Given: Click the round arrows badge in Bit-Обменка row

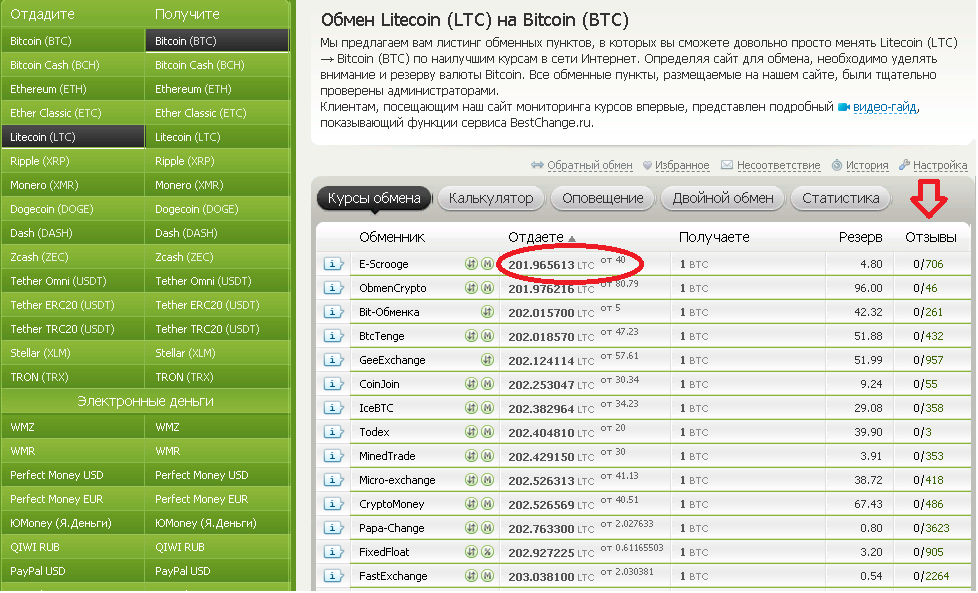Looking at the screenshot, I should point(488,312).
